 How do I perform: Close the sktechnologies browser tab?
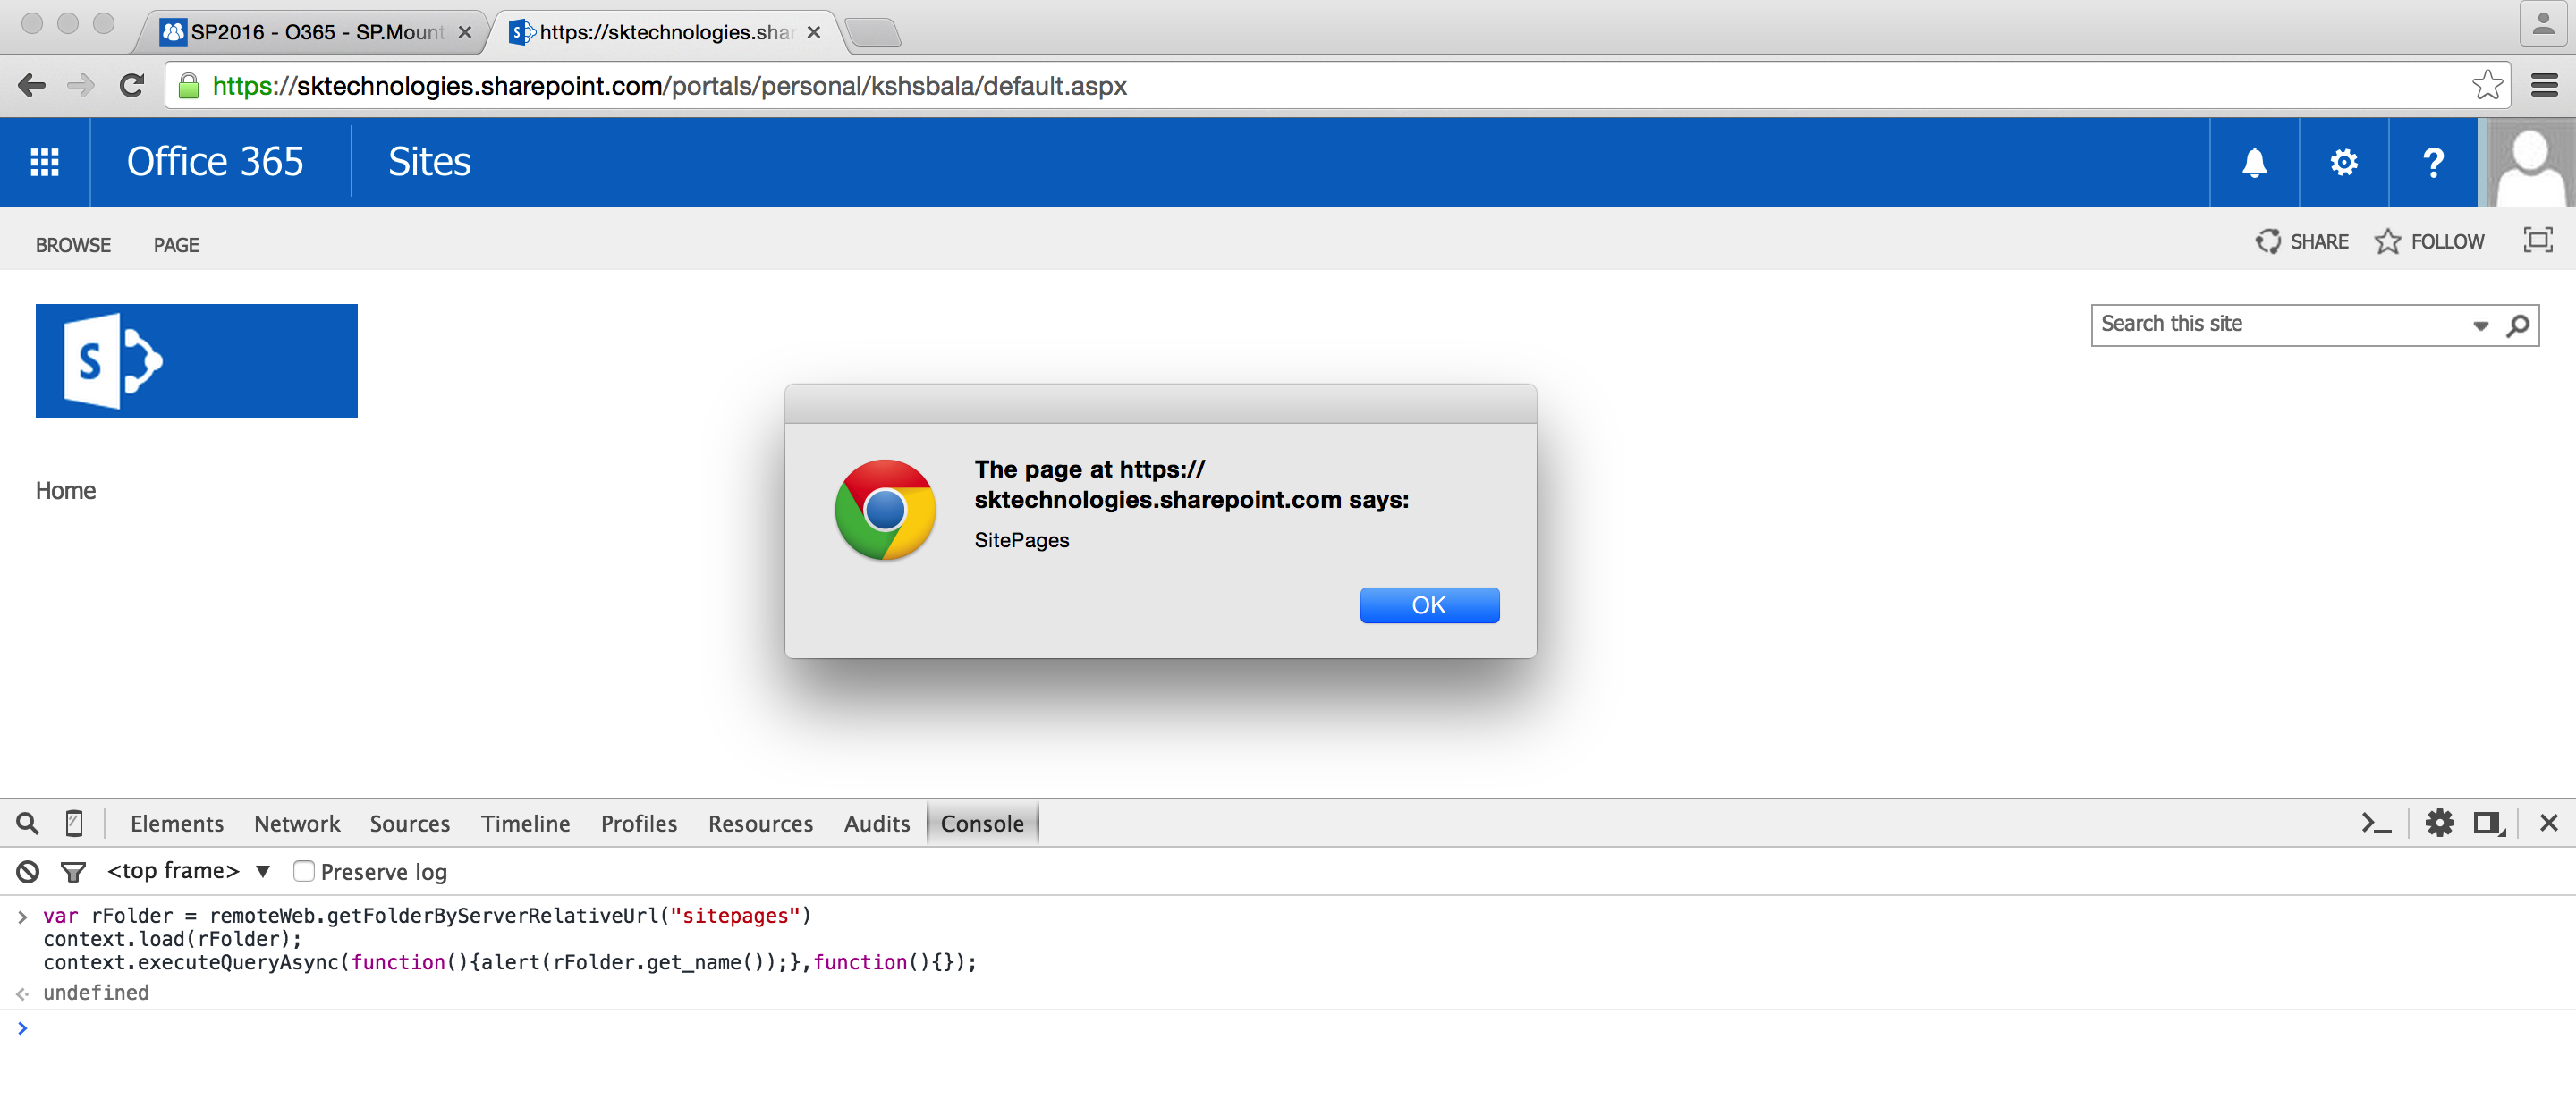[x=814, y=32]
